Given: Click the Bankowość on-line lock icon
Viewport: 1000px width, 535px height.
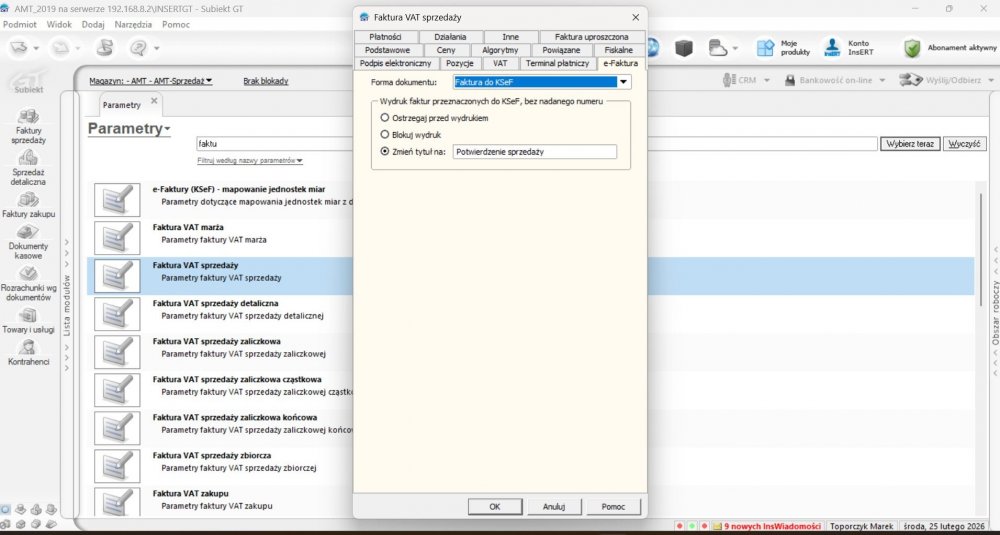Looking at the screenshot, I should [790, 80].
